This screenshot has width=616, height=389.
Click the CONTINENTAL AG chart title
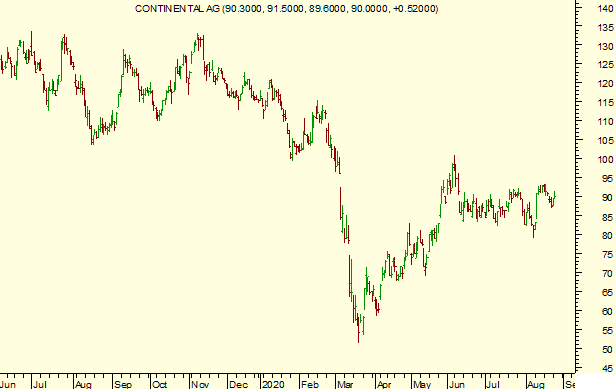point(286,9)
